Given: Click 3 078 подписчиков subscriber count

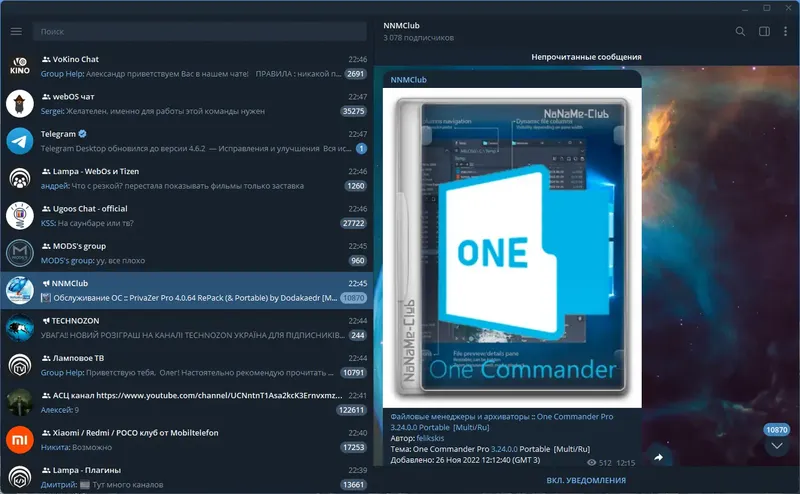Looking at the screenshot, I should (418, 38).
